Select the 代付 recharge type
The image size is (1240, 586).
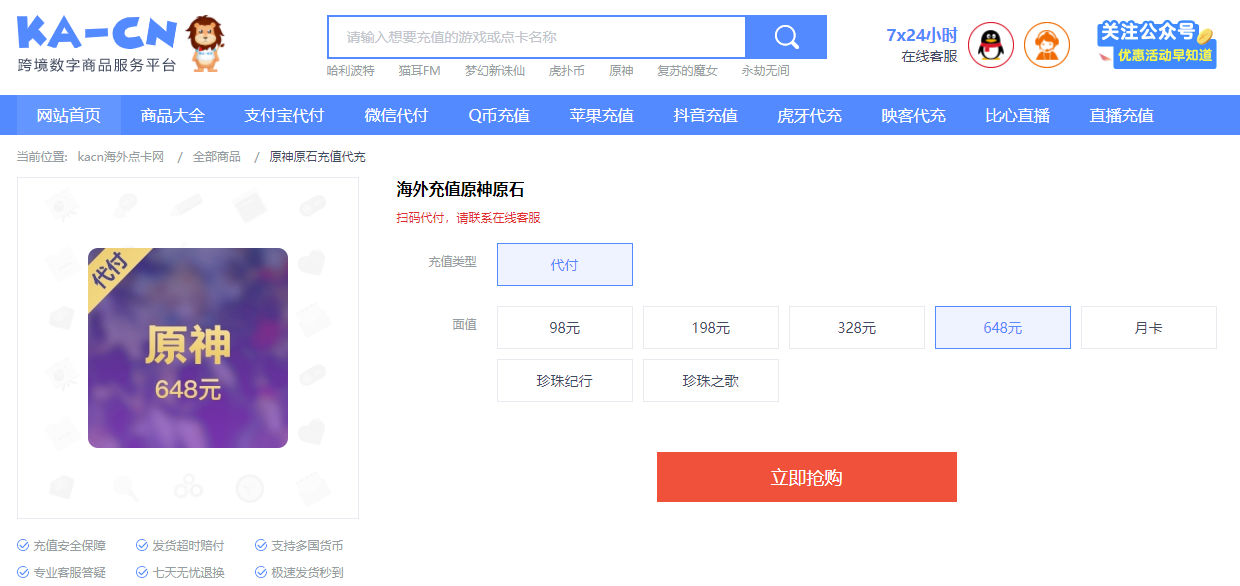click(565, 265)
